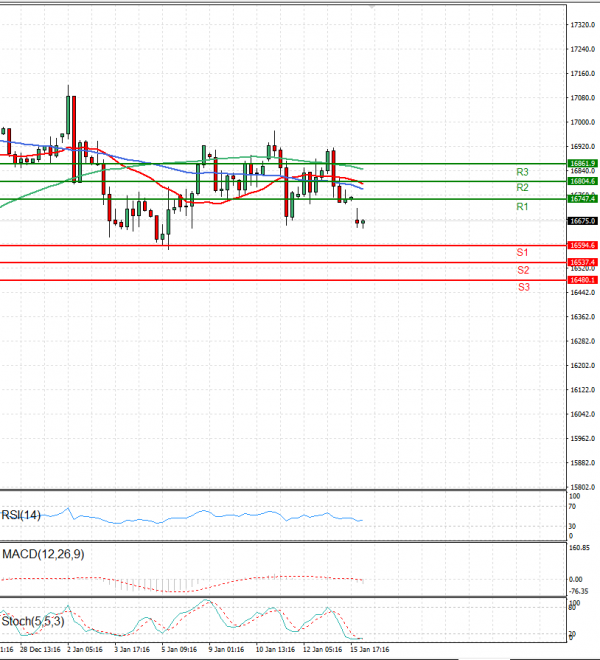Select the green 16861.9 price tag
Viewport: 600px width, 660px height.
[x=583, y=163]
